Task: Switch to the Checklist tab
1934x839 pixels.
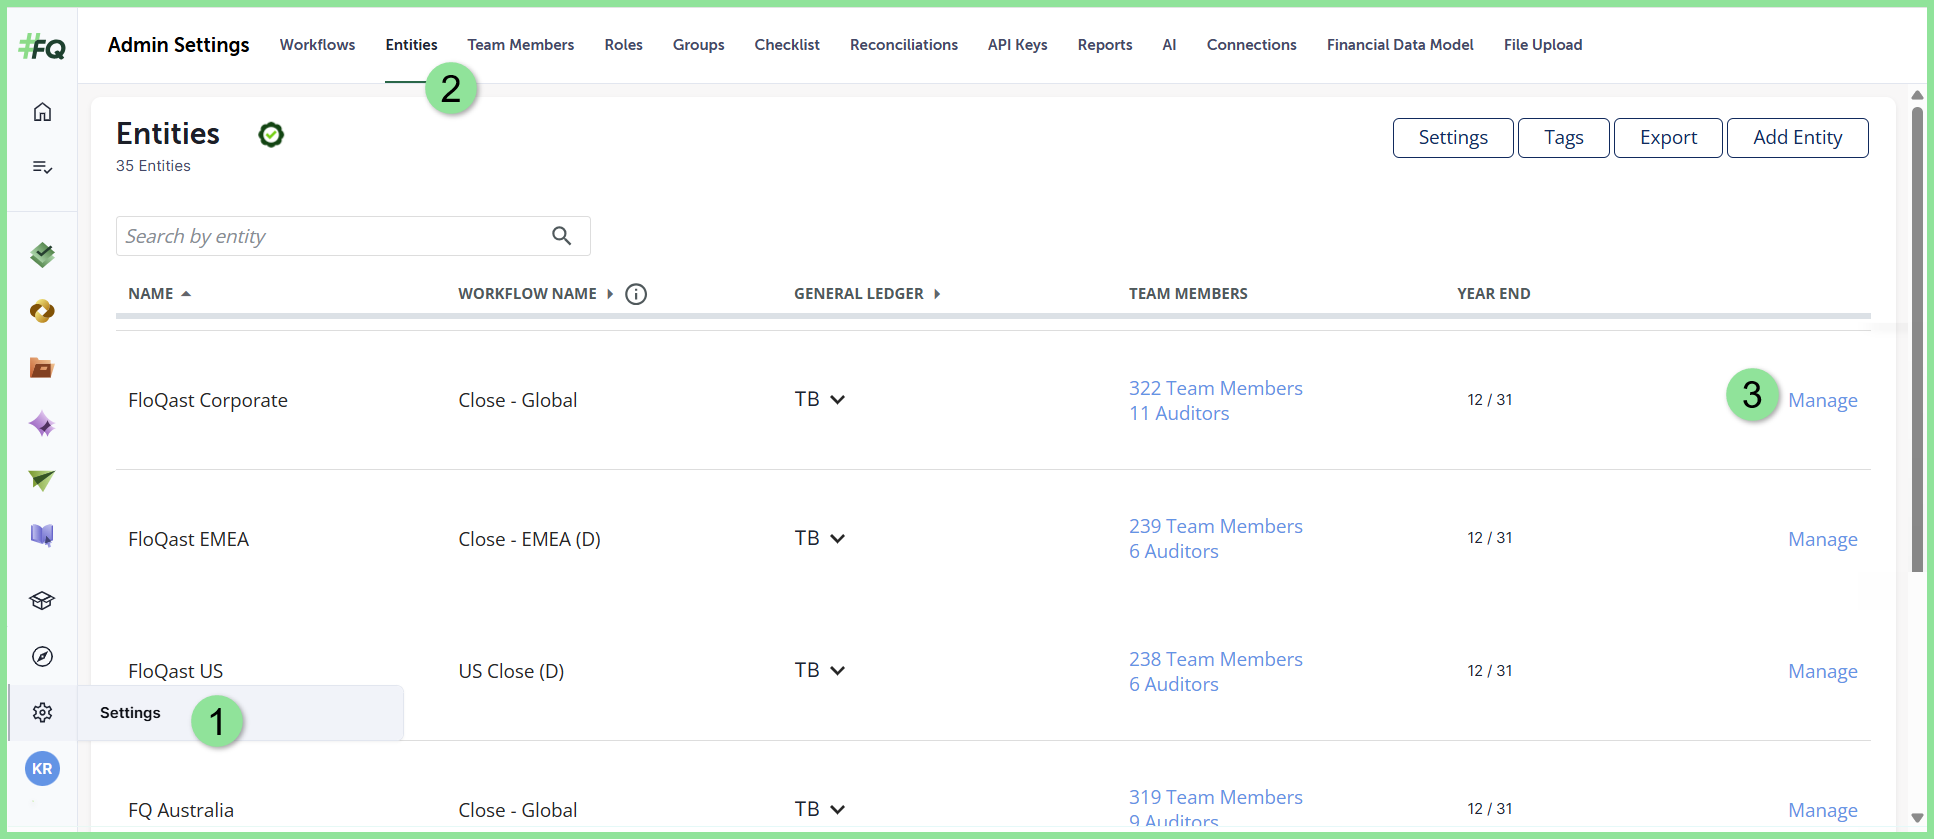Action: [787, 45]
